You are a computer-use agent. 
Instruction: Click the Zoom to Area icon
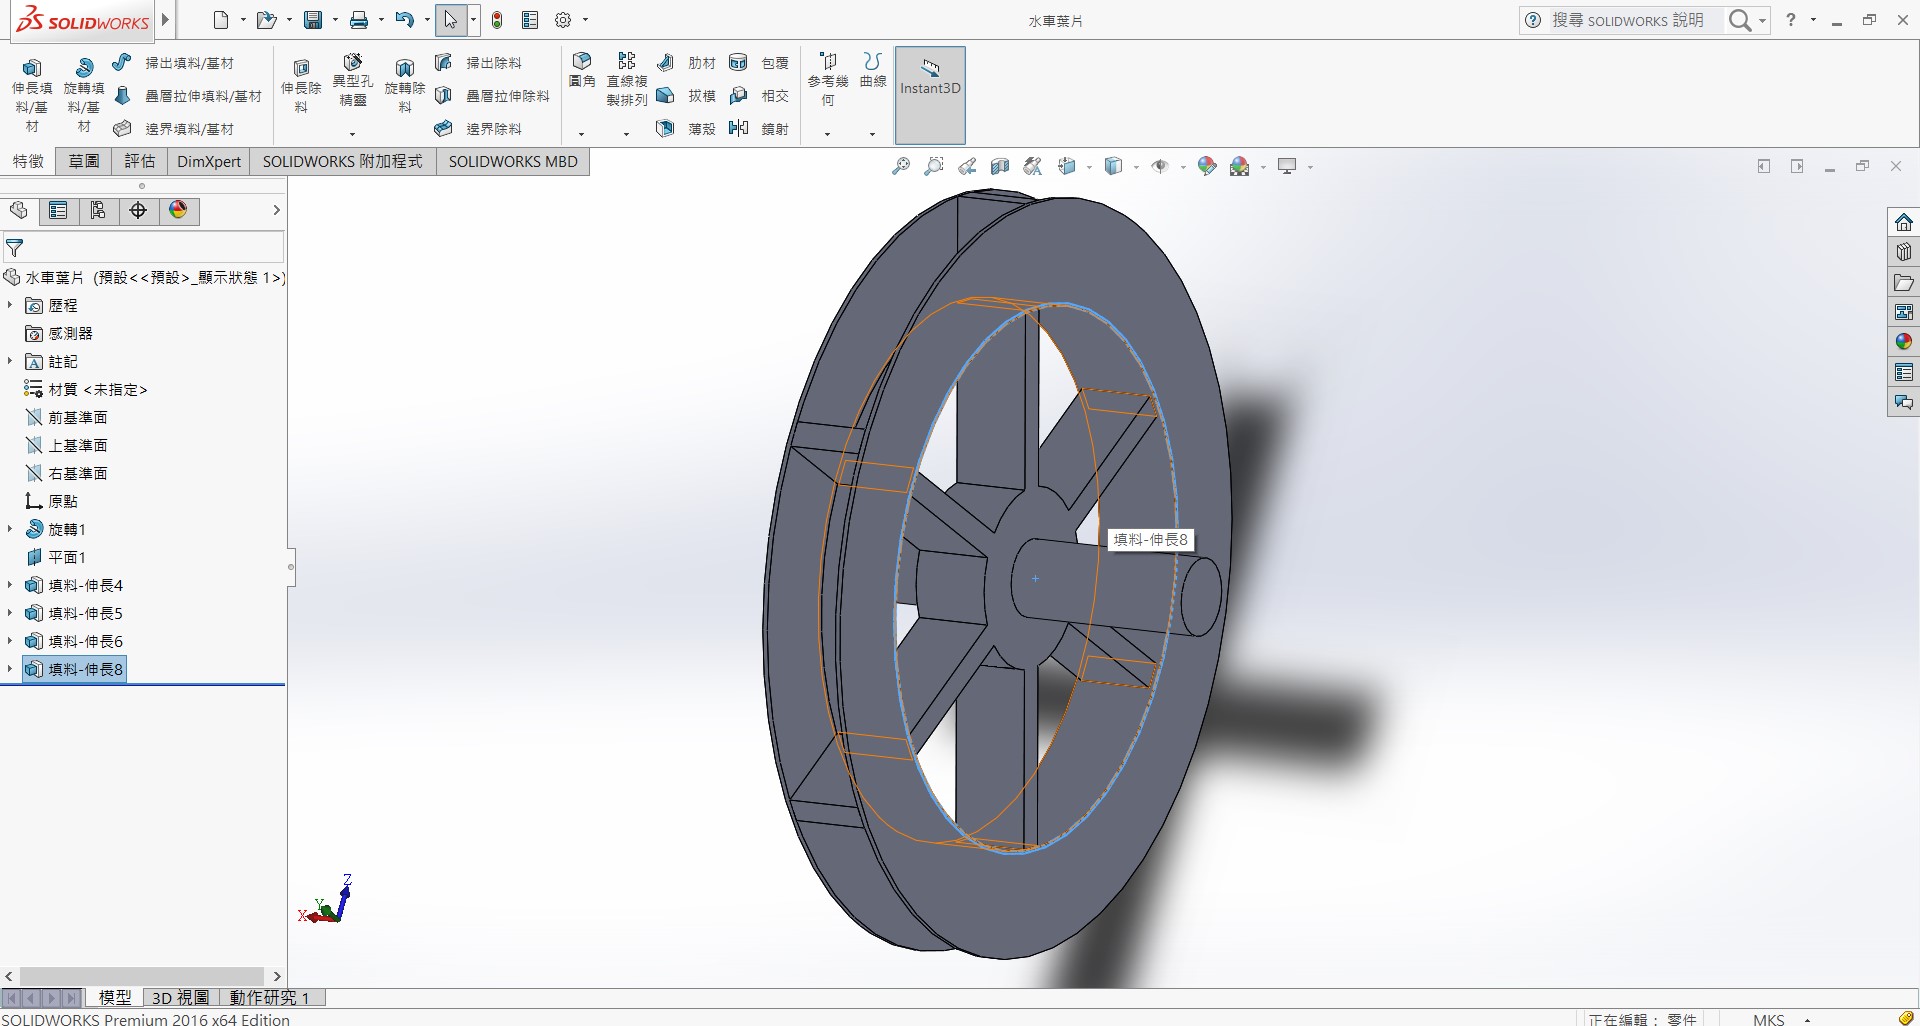tap(934, 167)
